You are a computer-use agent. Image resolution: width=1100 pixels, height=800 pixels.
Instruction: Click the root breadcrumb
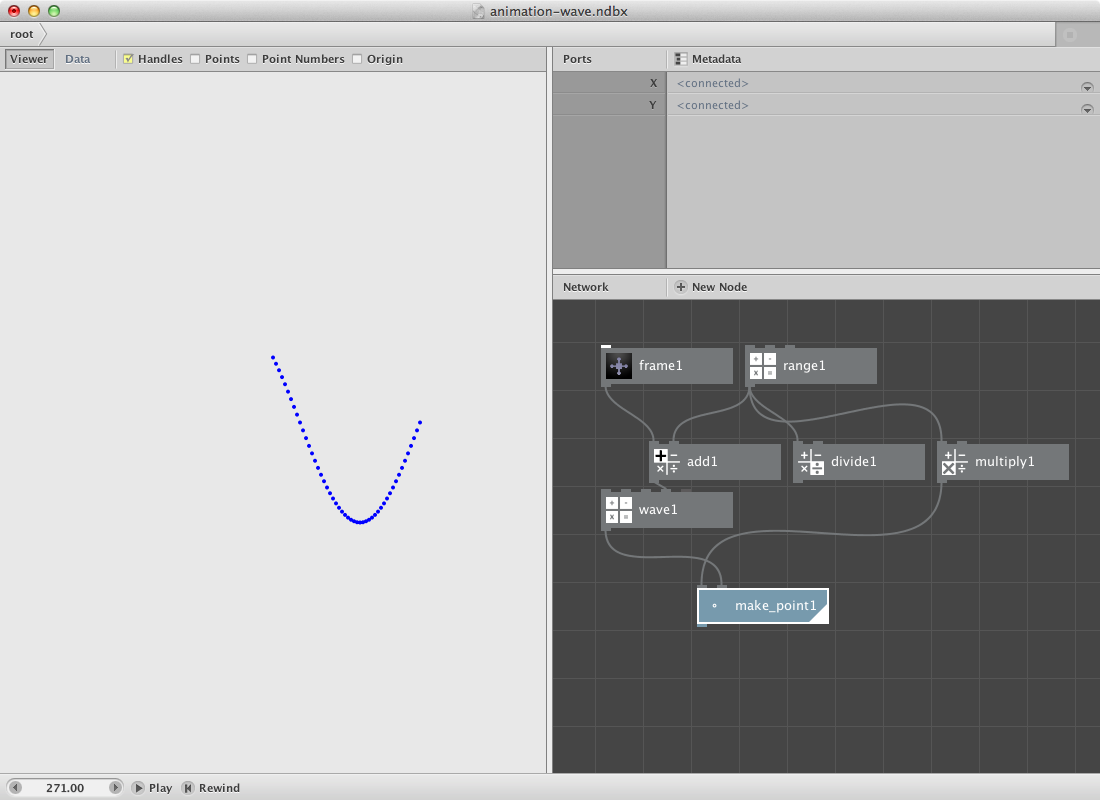pos(22,34)
